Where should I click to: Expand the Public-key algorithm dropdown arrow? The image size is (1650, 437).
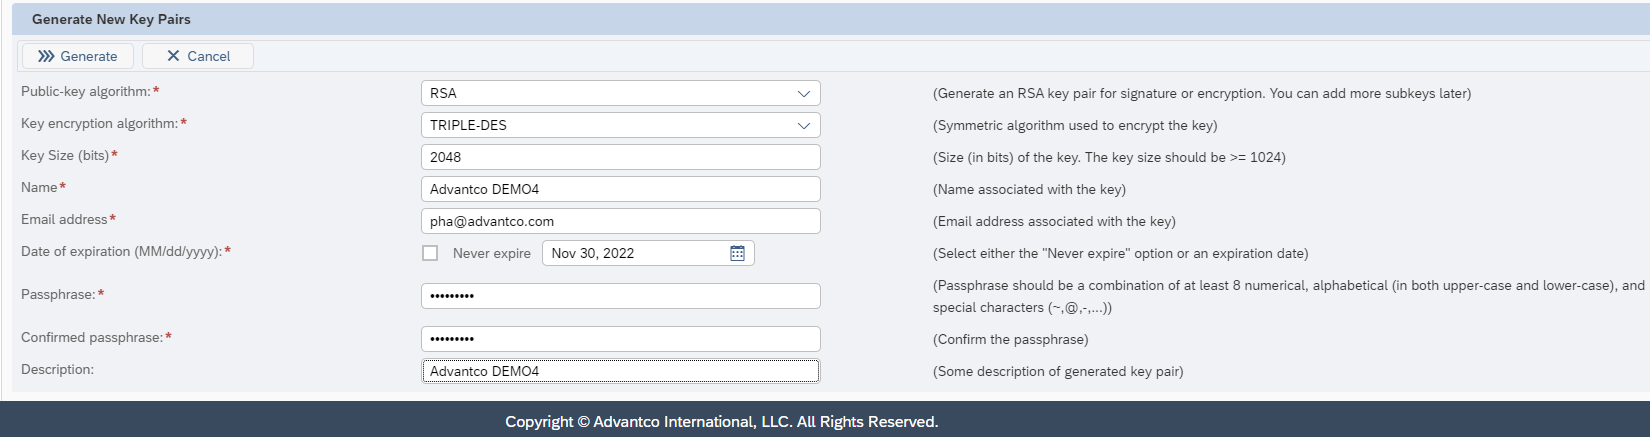[x=803, y=93]
